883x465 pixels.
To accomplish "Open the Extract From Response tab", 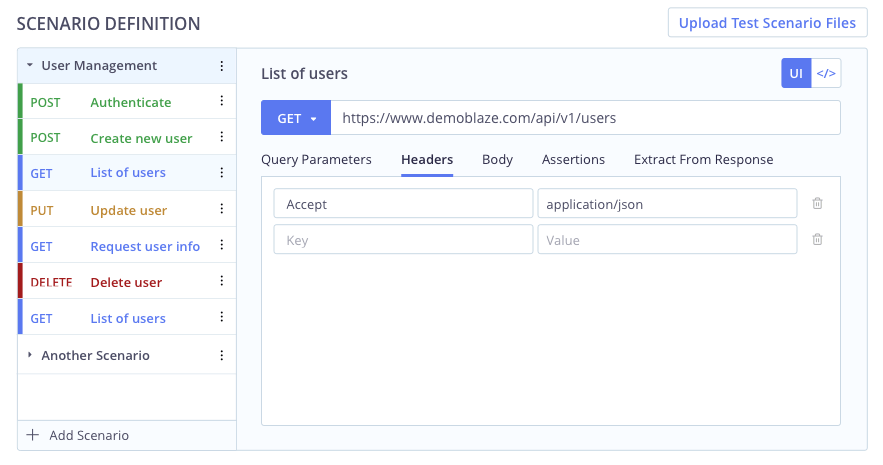I will click(x=703, y=160).
